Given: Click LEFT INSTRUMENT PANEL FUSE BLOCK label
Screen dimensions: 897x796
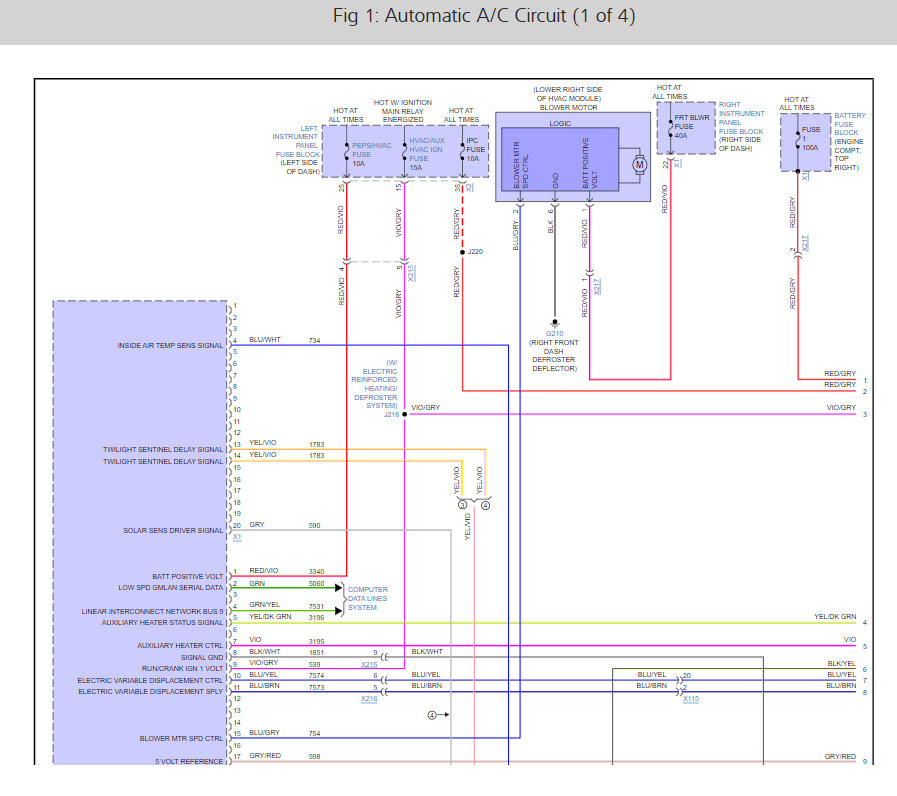Looking at the screenshot, I should [296, 141].
